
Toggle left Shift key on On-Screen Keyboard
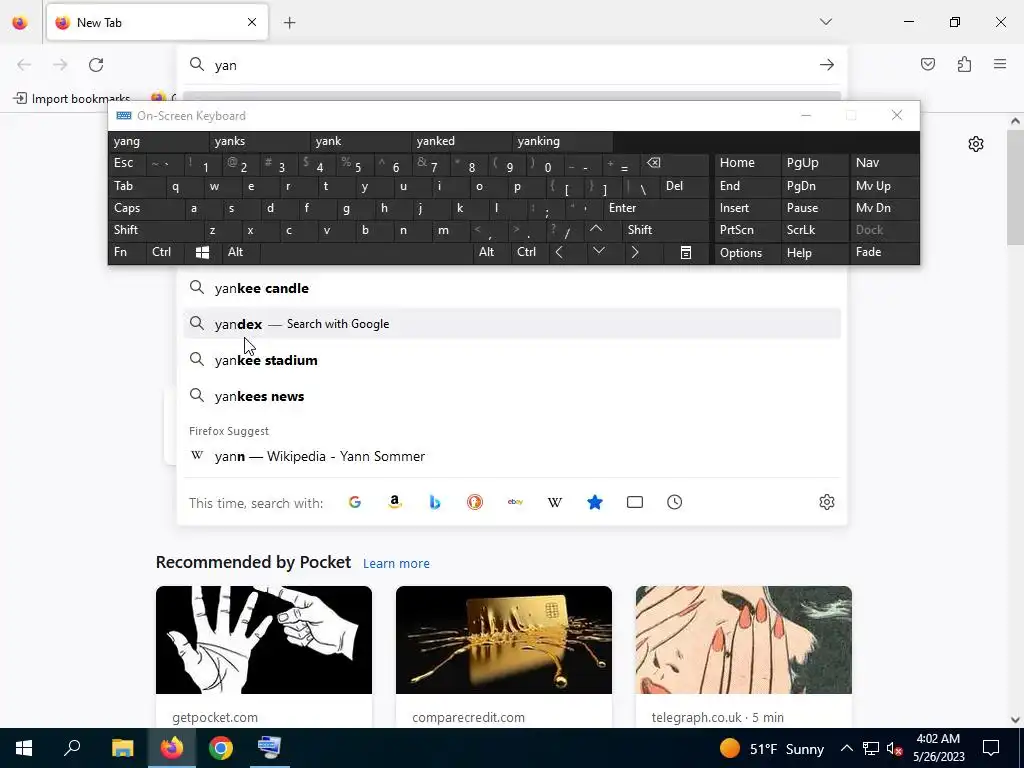[x=156, y=230]
